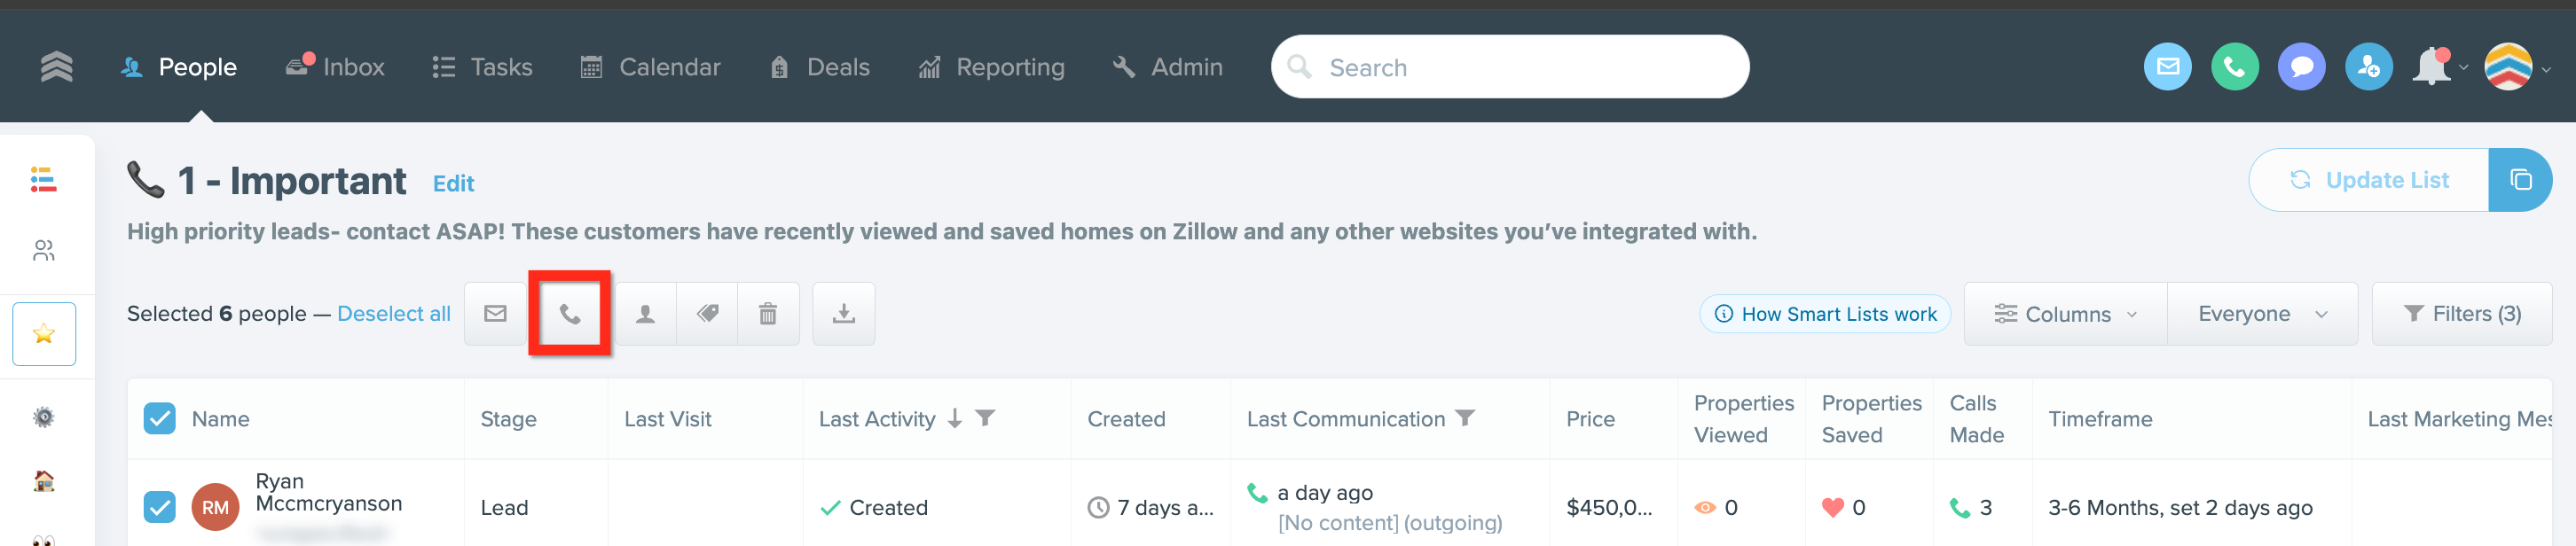Click the bulk email envelope icon
The height and width of the screenshot is (546, 2576).
pos(495,314)
